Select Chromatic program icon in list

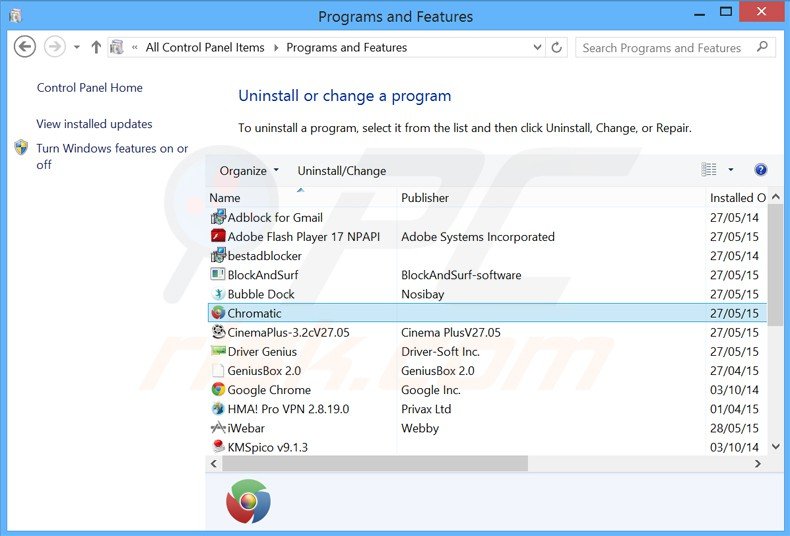click(218, 313)
